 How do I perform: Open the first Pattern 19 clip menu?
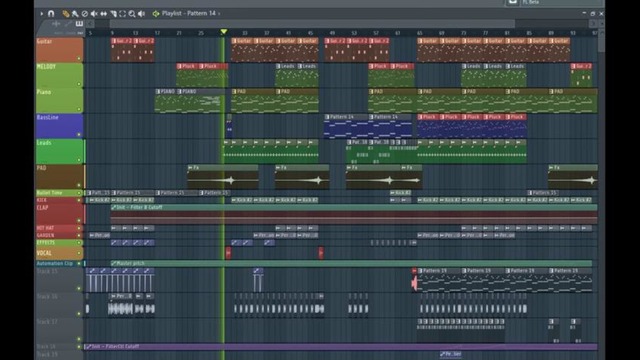[420, 271]
